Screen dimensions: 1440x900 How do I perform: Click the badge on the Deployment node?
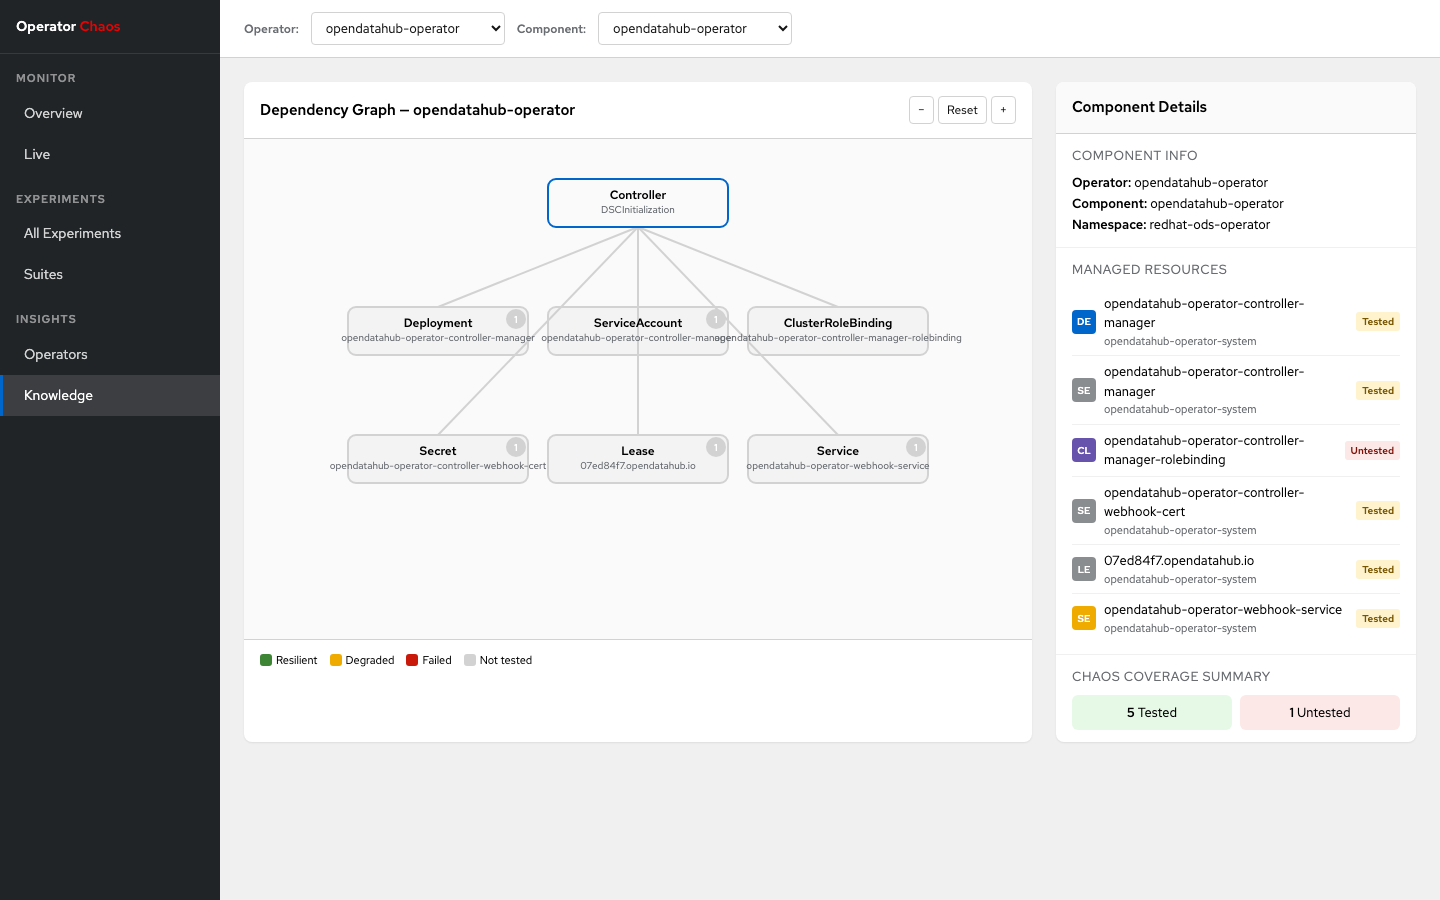click(515, 319)
